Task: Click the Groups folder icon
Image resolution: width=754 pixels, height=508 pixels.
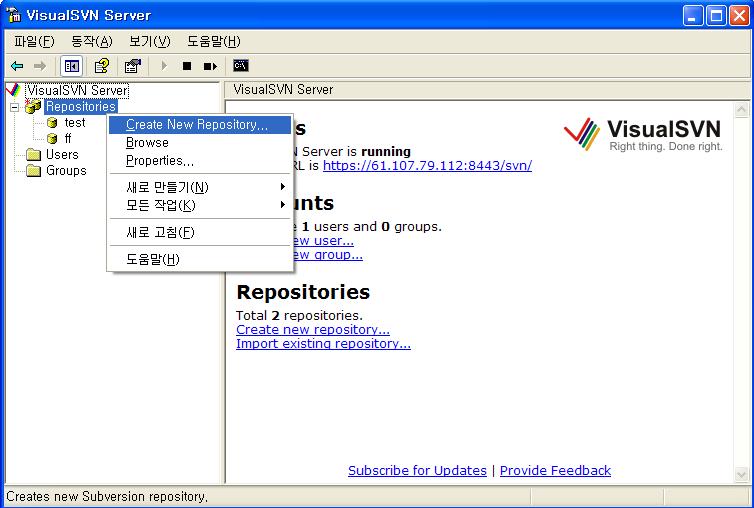Action: click(33, 171)
